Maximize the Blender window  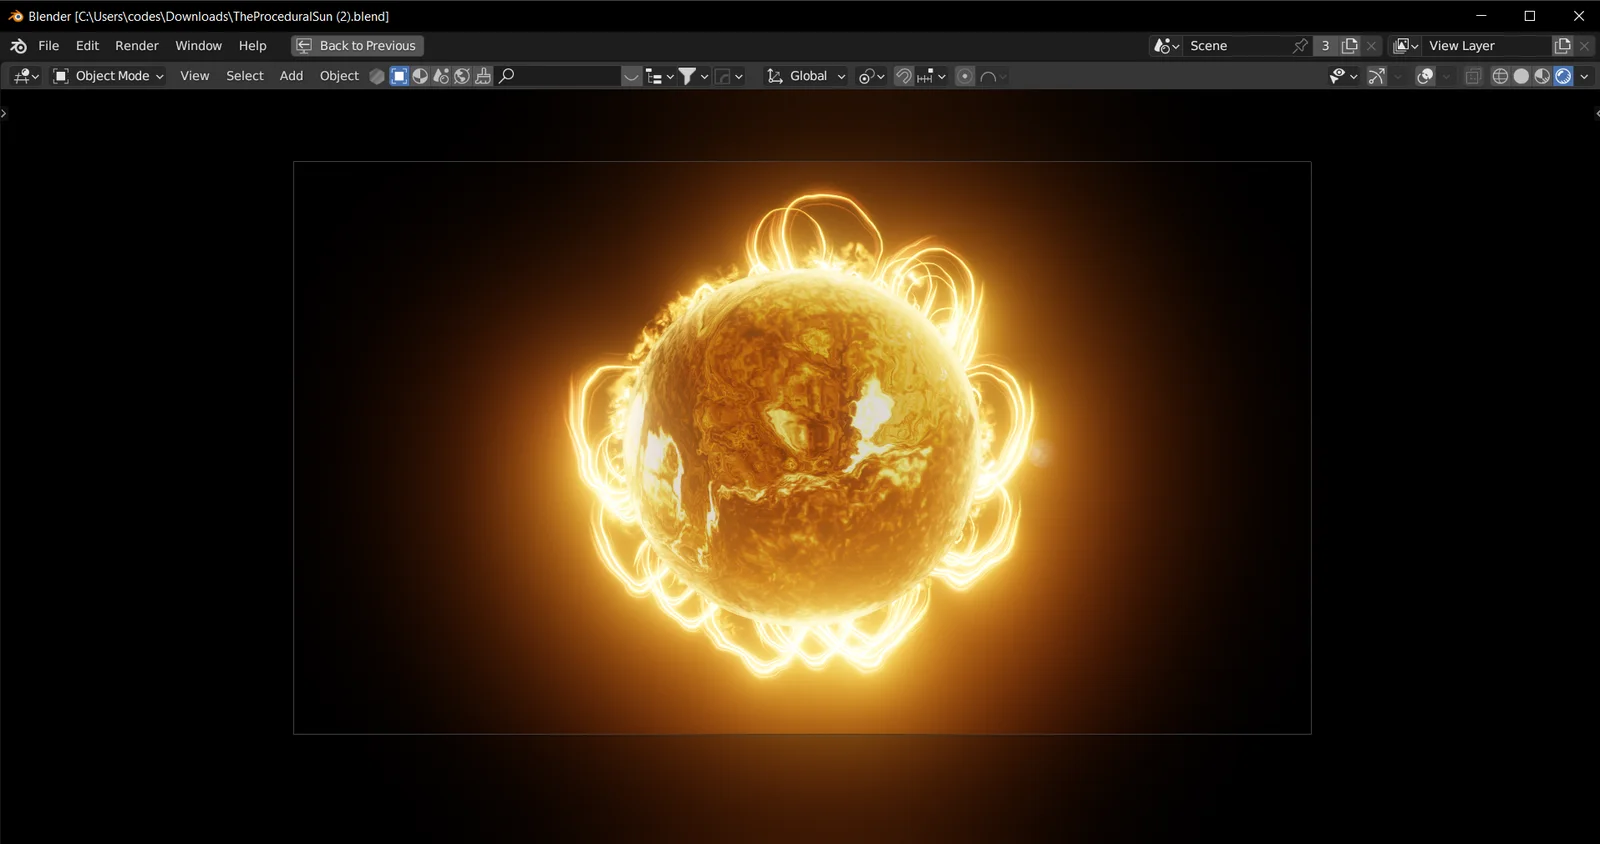click(1530, 16)
